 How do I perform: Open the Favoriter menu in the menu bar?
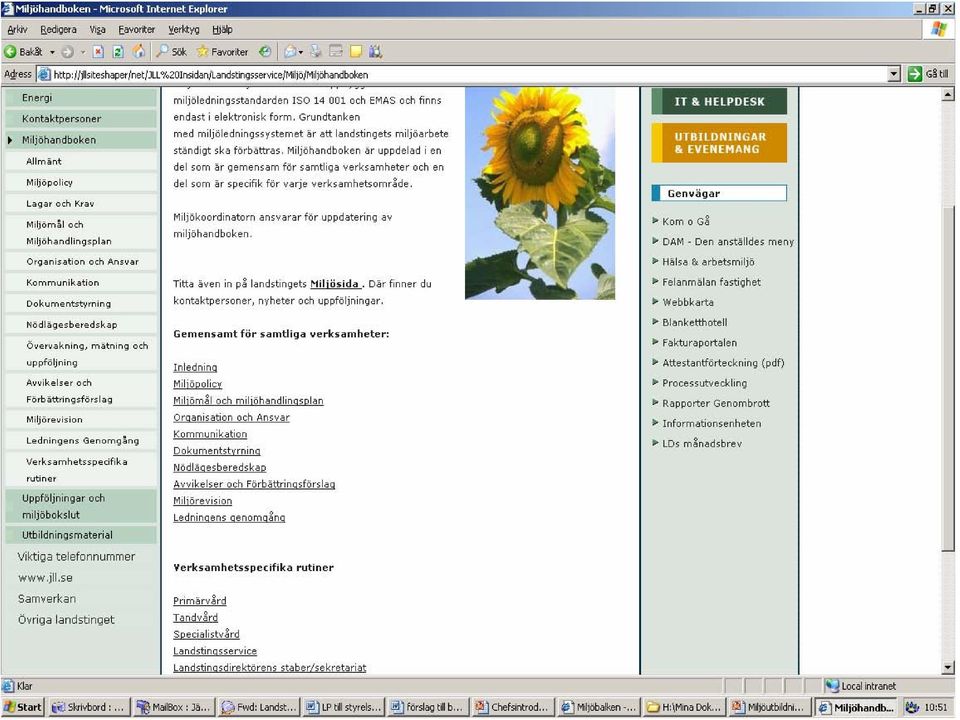137,29
